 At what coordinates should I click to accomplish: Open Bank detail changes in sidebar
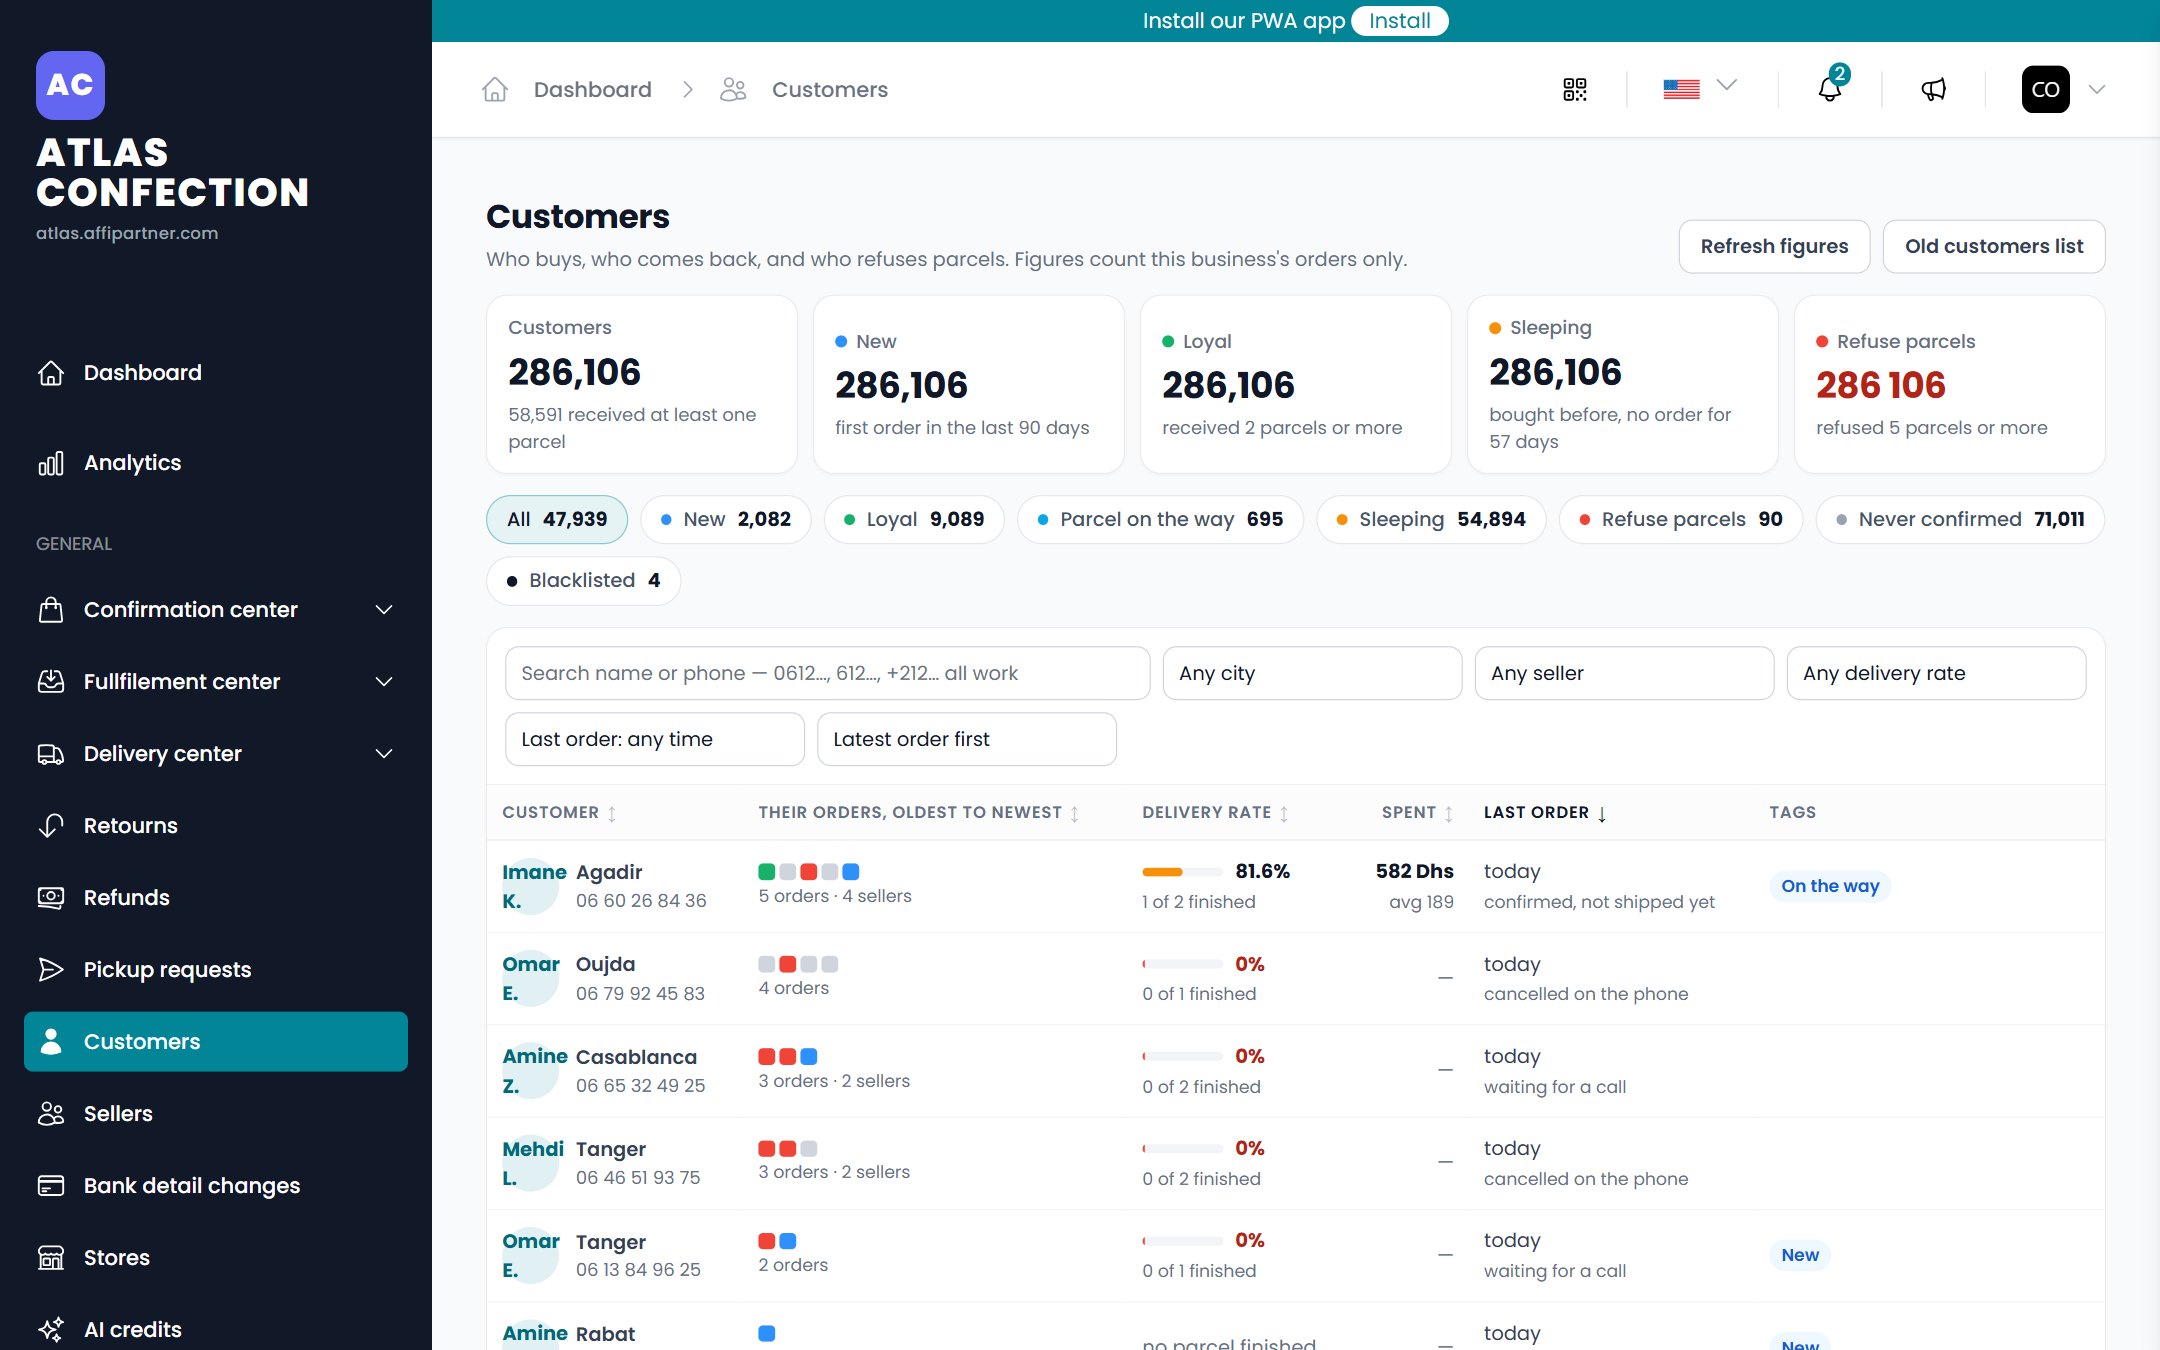(x=216, y=1185)
